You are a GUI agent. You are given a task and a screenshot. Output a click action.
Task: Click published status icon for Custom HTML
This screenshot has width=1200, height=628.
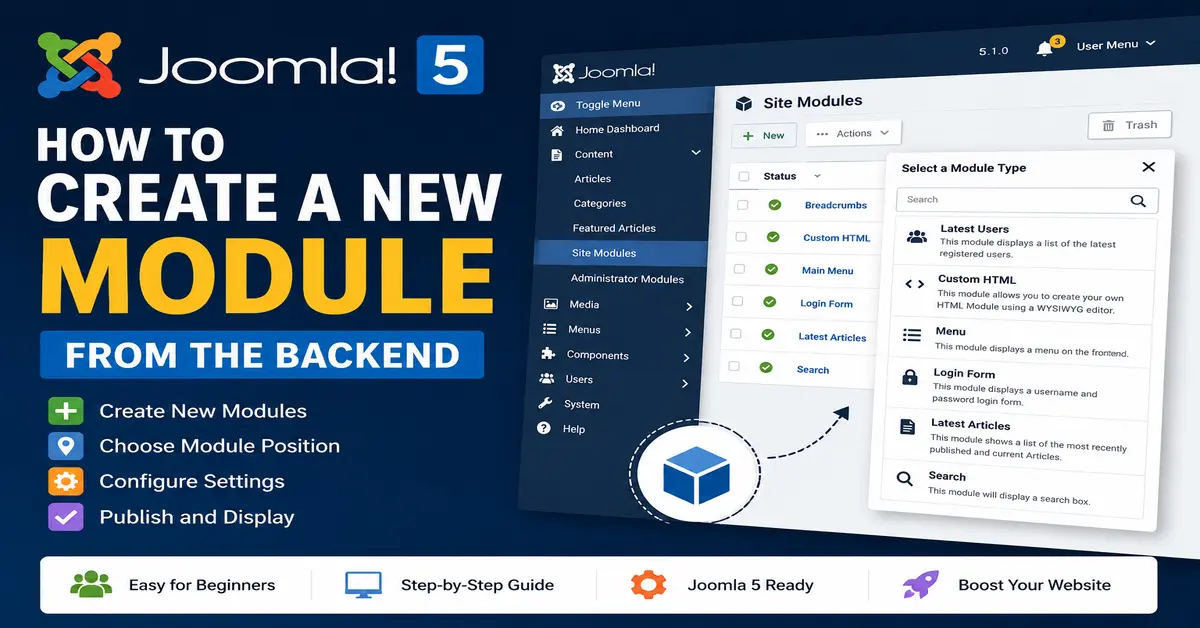[773, 237]
